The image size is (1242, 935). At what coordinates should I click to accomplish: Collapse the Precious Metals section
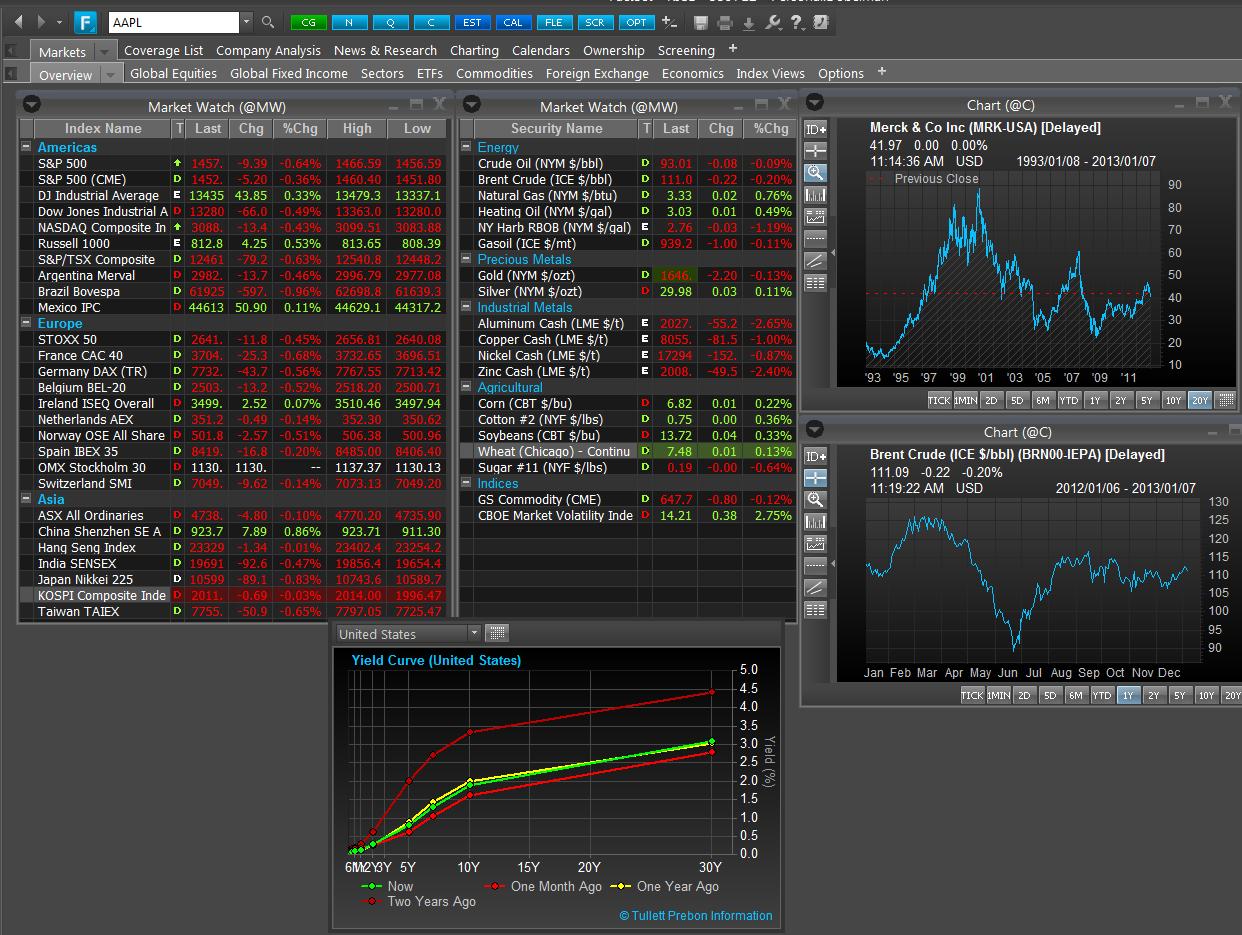click(x=468, y=260)
